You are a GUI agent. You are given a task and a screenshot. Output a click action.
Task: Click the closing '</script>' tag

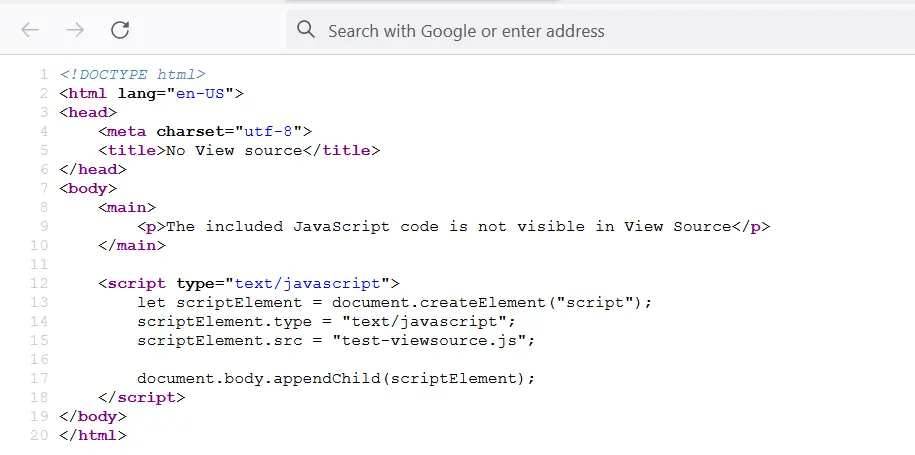(142, 397)
